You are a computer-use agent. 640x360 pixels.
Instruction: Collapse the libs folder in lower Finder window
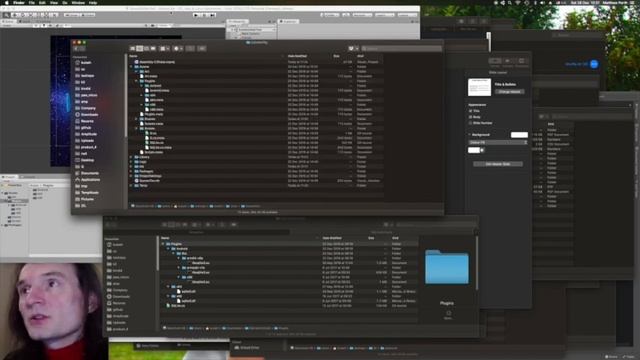coord(173,253)
